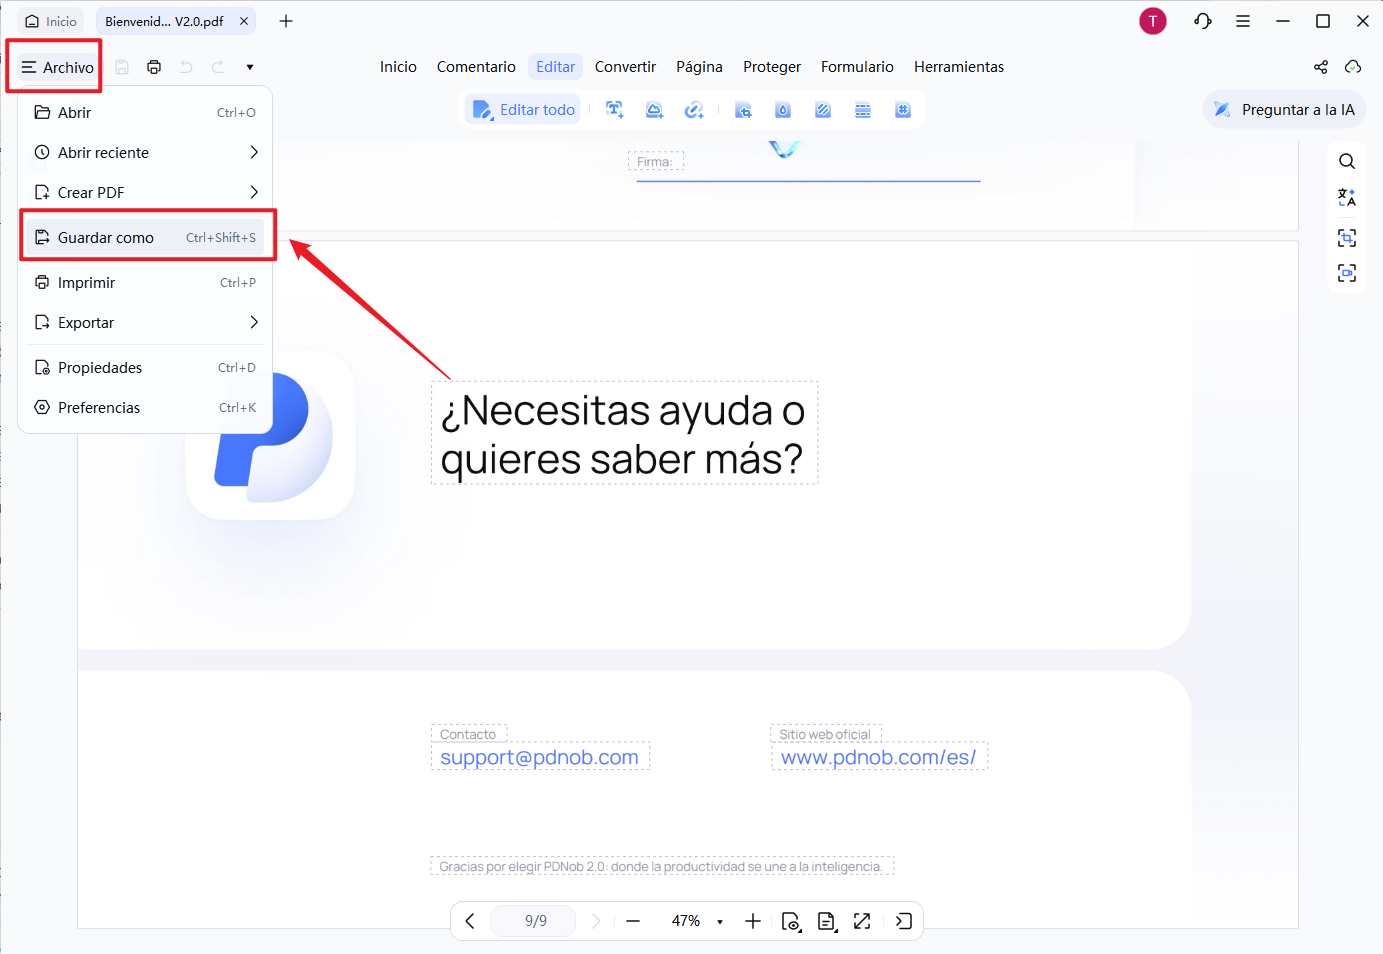The image size is (1383, 954).
Task: Click the Preguntar a la IA button
Action: point(1284,110)
